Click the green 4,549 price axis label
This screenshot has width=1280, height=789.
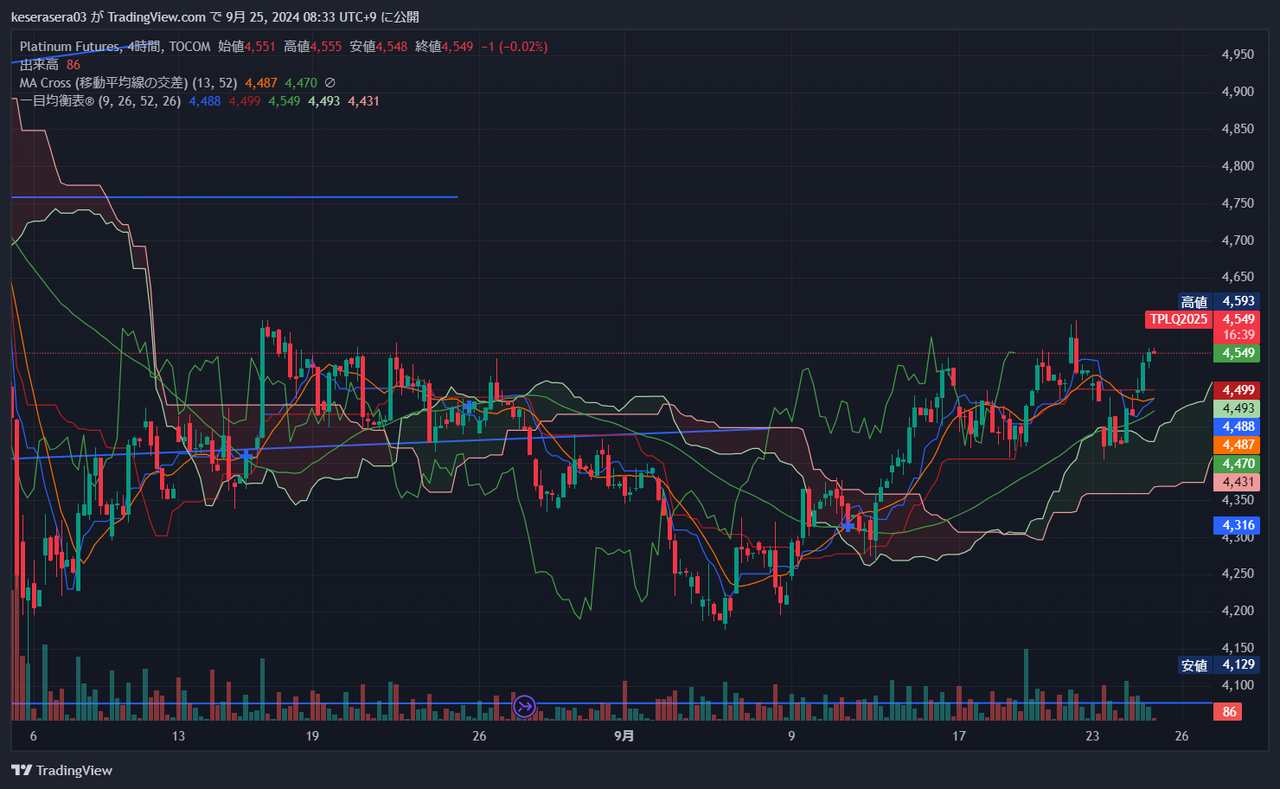(x=1236, y=353)
